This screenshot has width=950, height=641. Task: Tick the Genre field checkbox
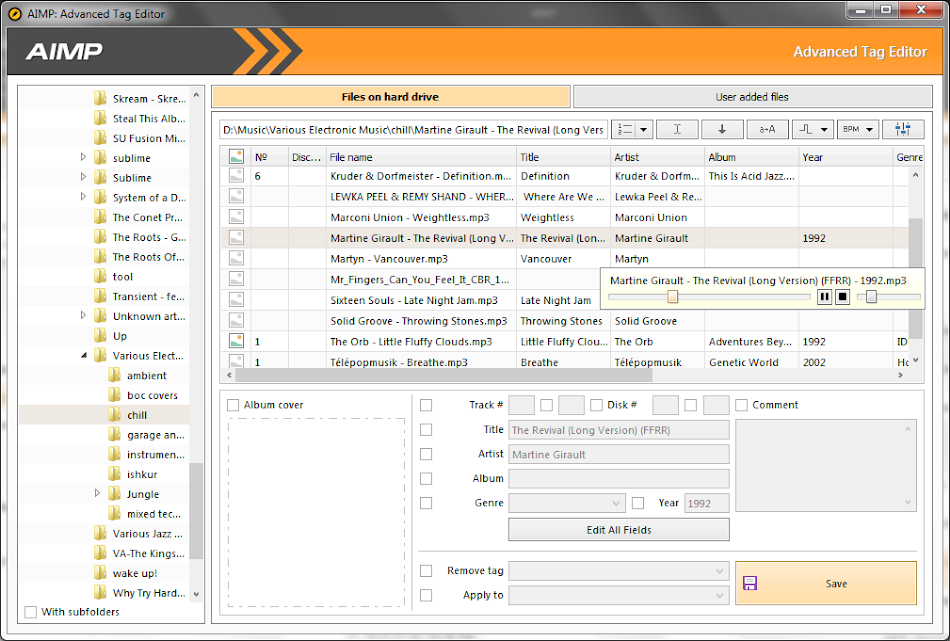point(426,503)
